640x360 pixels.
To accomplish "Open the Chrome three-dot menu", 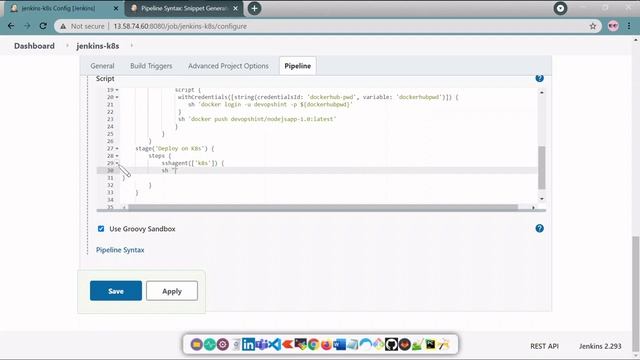I will 629,26.
